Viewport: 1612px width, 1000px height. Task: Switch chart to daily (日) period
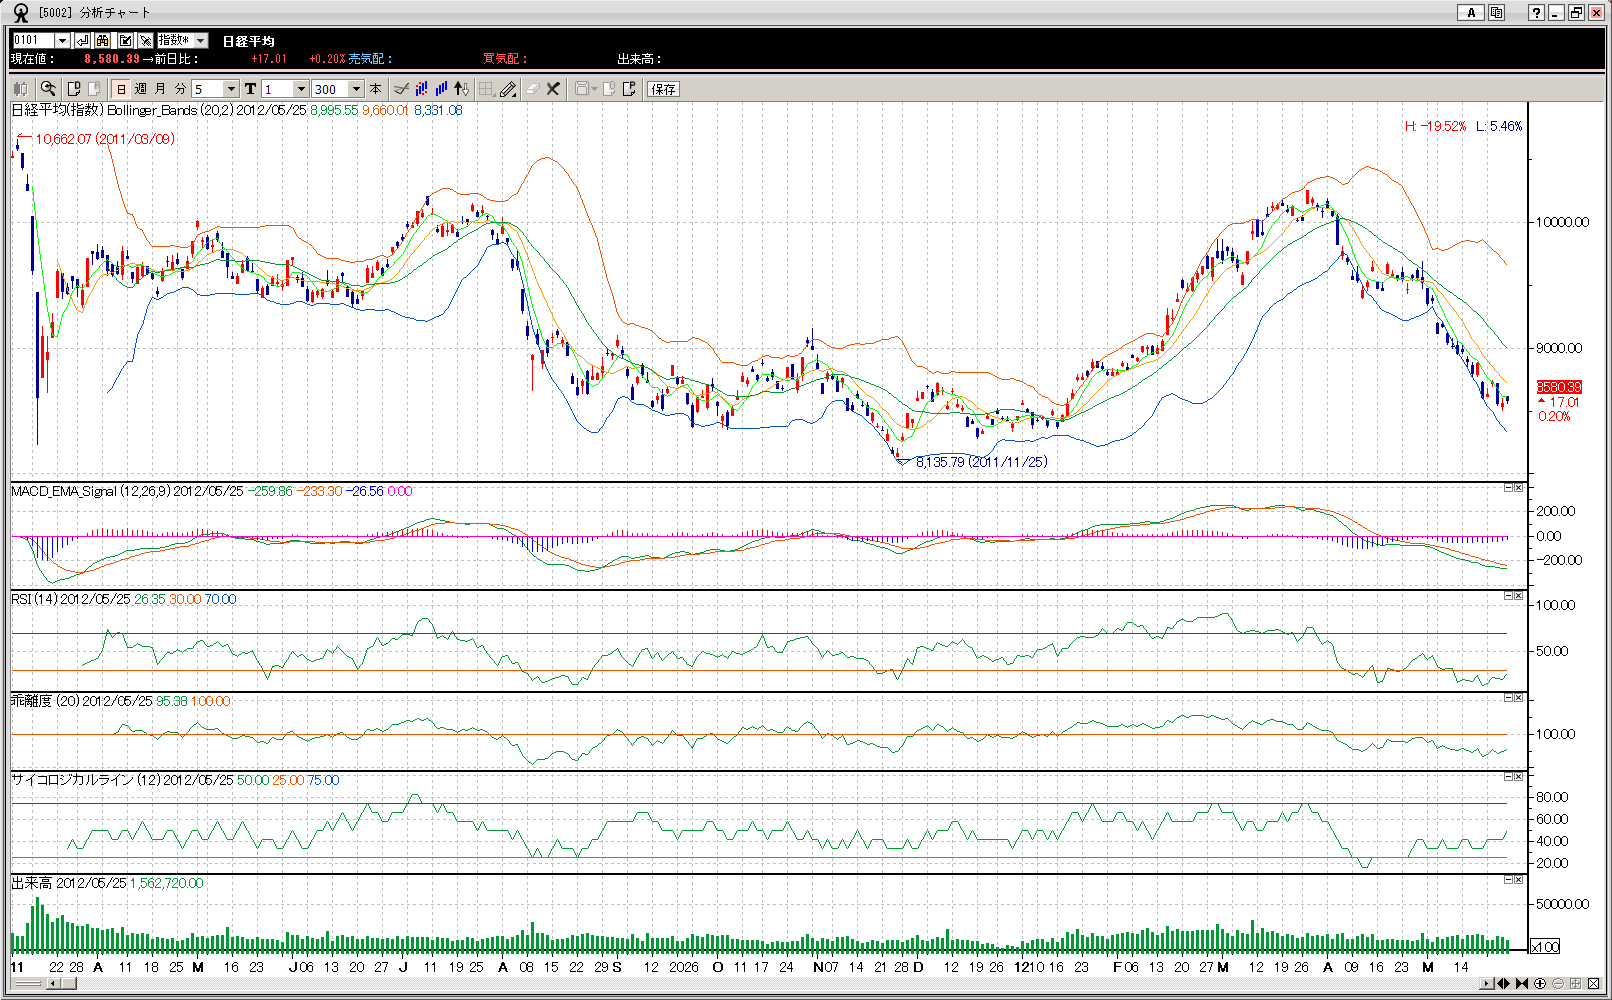(121, 89)
